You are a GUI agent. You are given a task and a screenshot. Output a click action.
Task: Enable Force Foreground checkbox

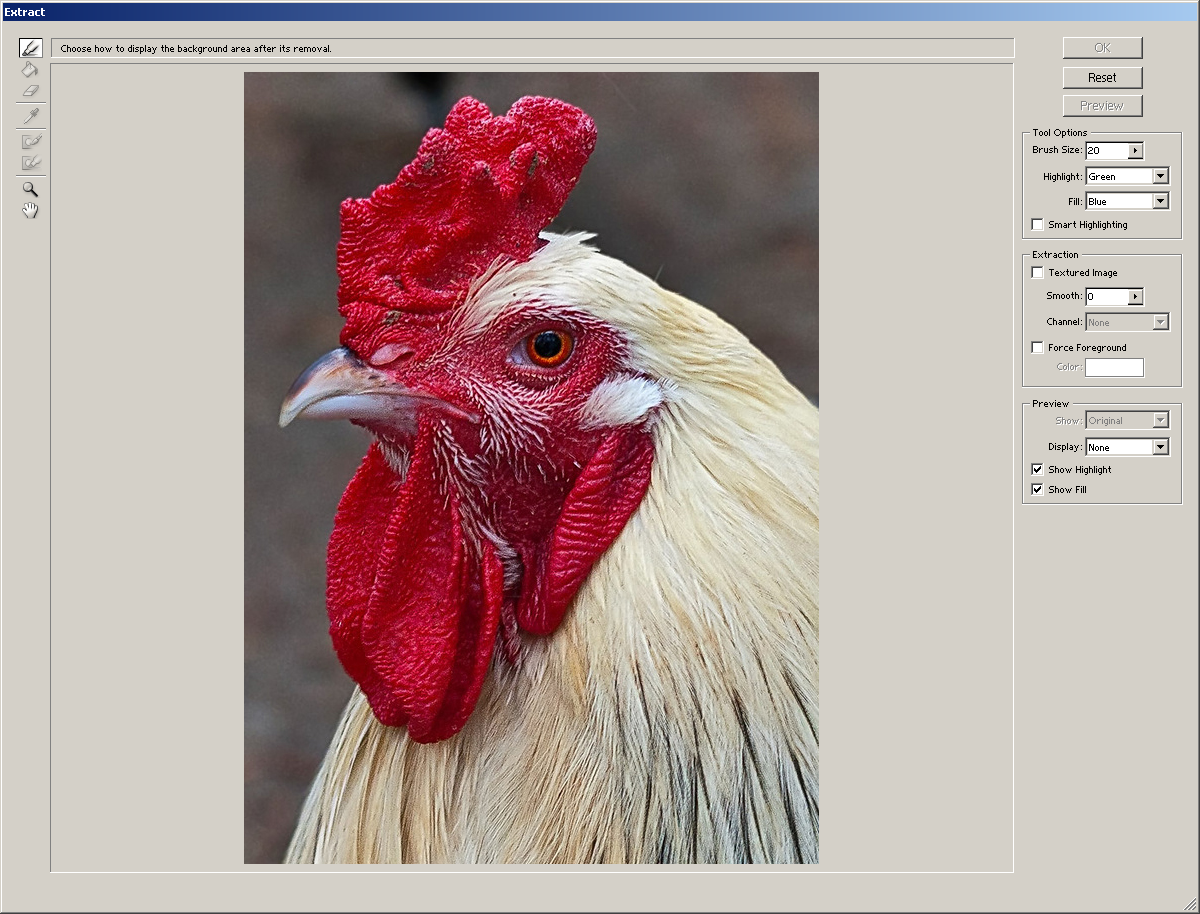pyautogui.click(x=1038, y=347)
